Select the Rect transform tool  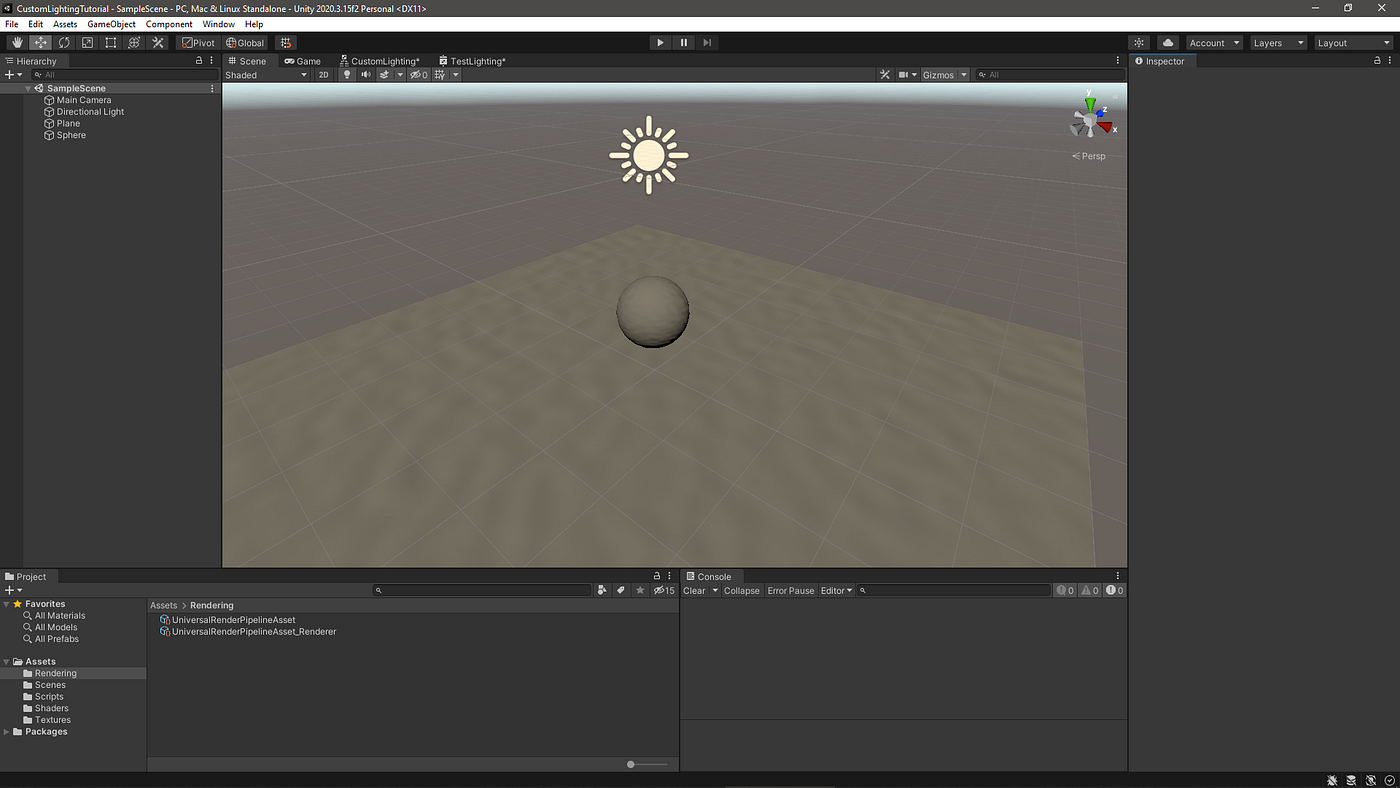pyautogui.click(x=111, y=43)
